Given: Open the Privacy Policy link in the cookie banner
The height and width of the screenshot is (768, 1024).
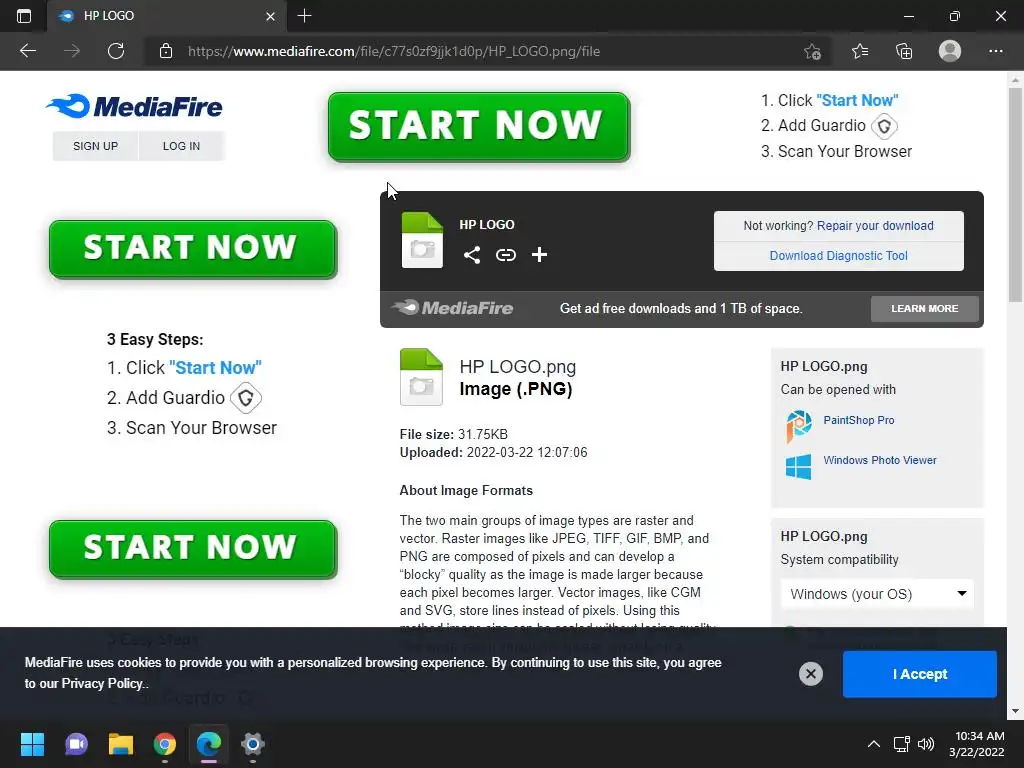Looking at the screenshot, I should coord(102,684).
